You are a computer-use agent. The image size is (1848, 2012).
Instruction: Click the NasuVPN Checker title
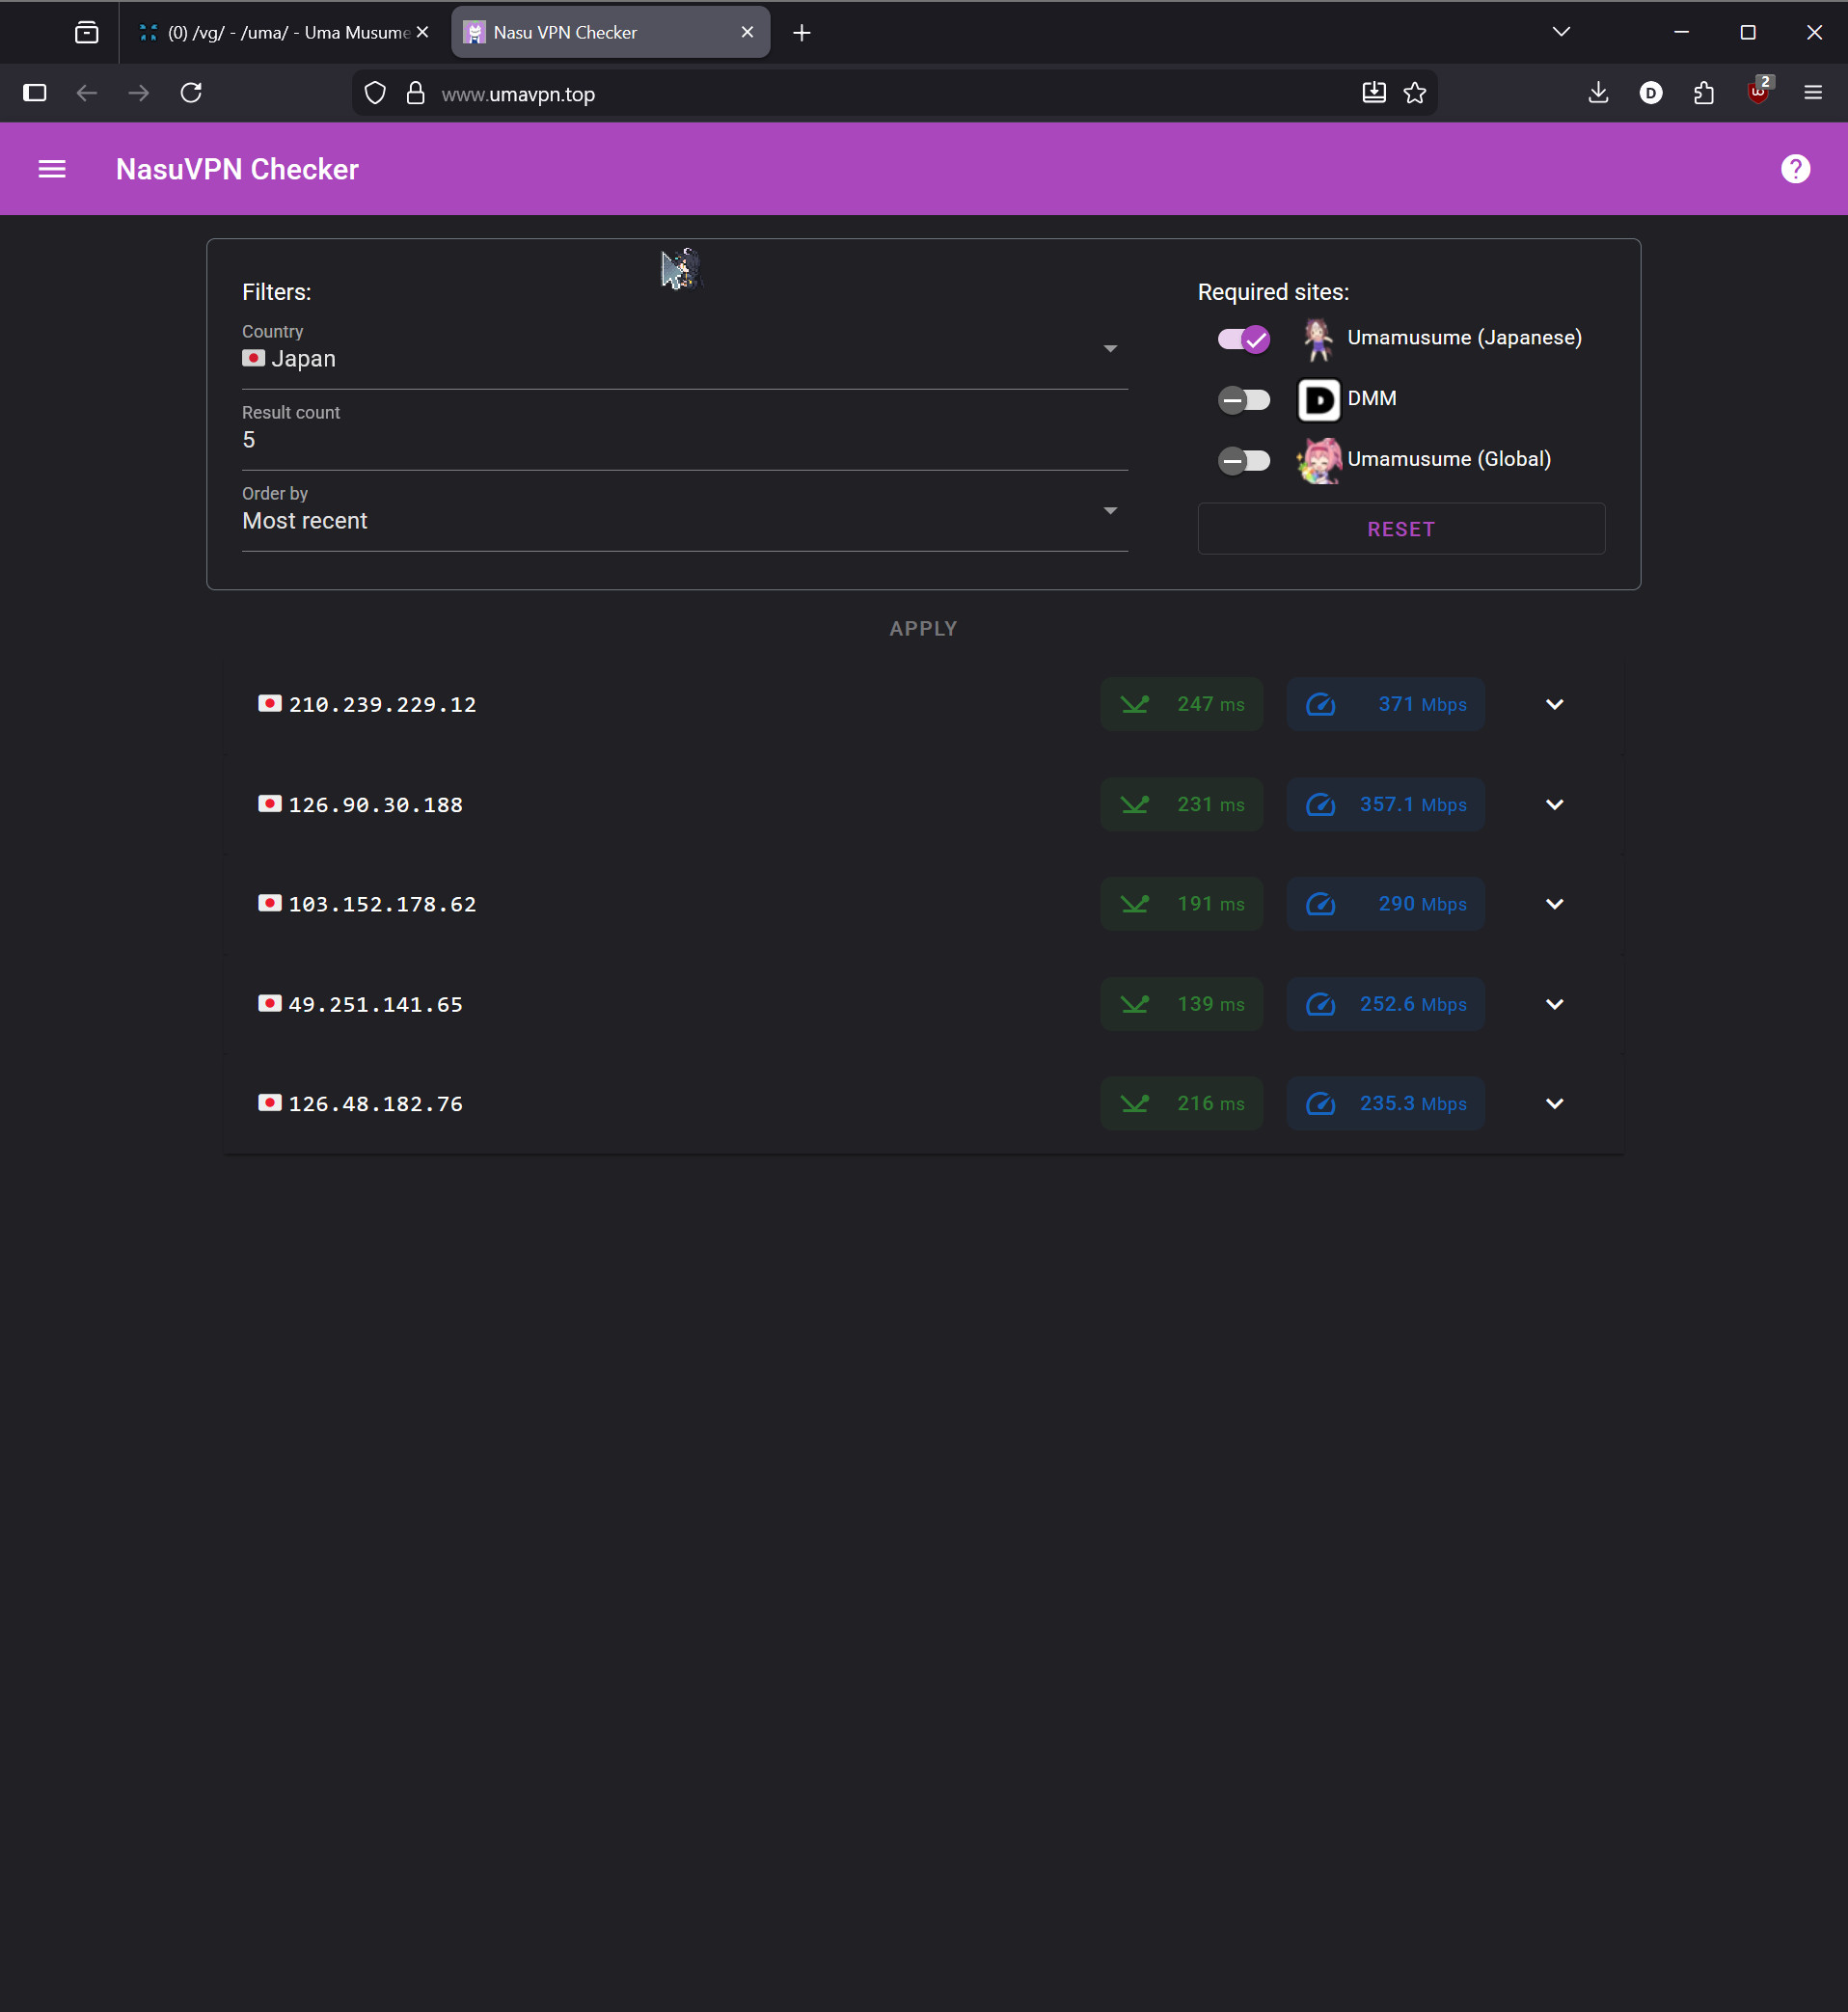(x=237, y=169)
